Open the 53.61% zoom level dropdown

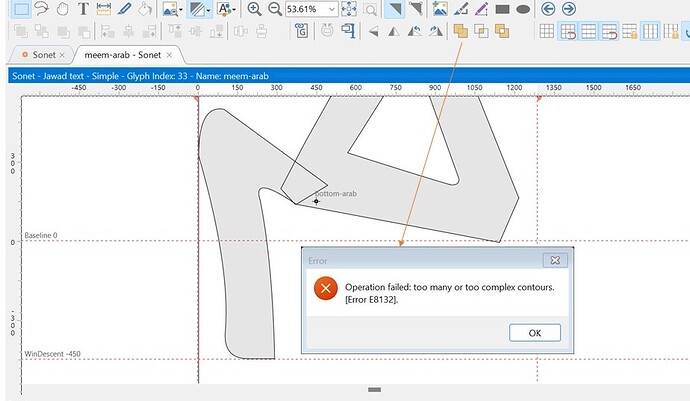point(332,9)
